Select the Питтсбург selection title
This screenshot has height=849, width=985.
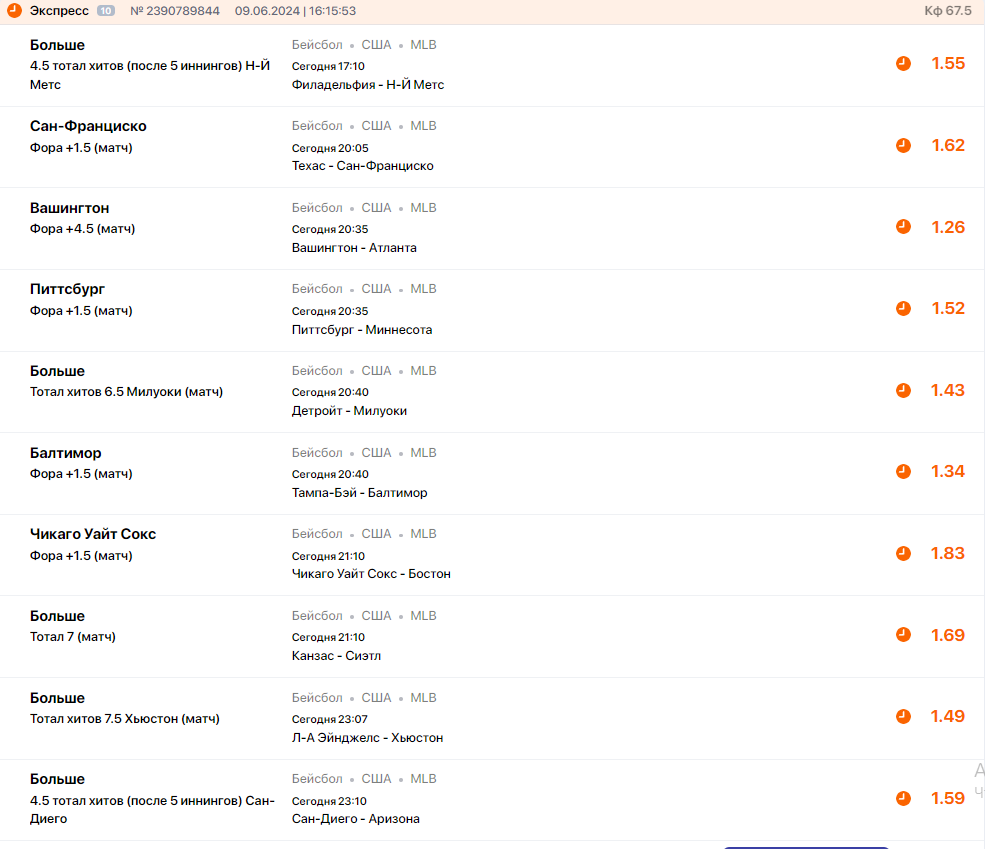(x=67, y=289)
